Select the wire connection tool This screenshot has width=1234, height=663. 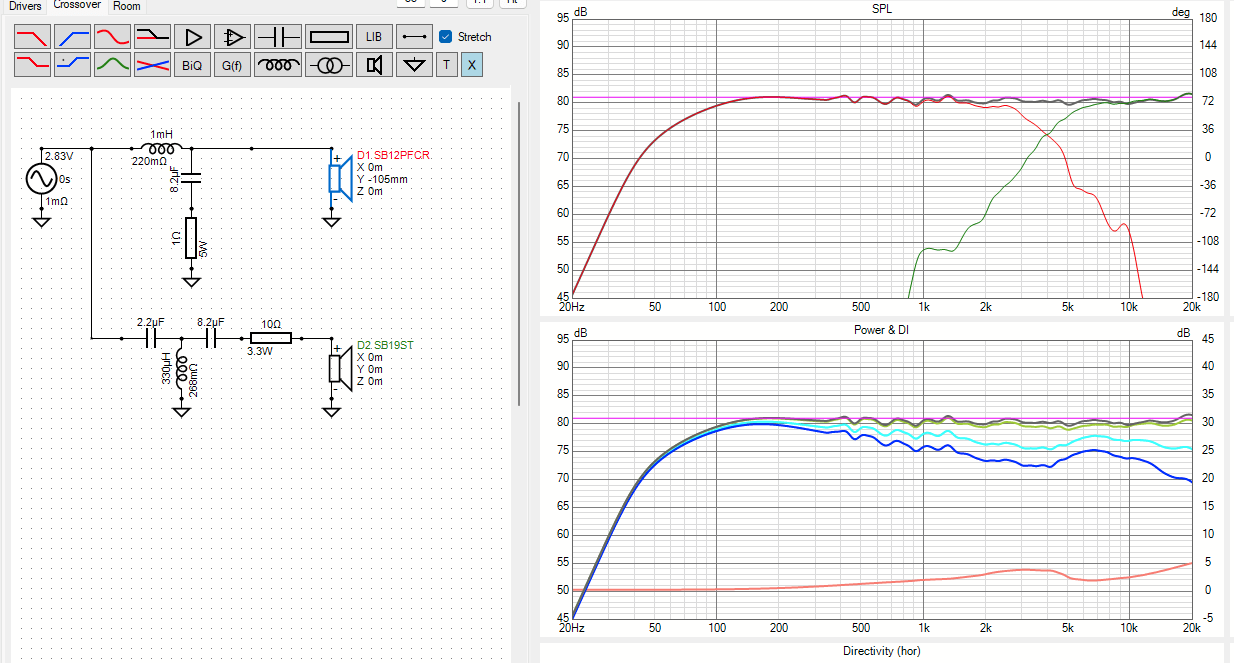414,37
